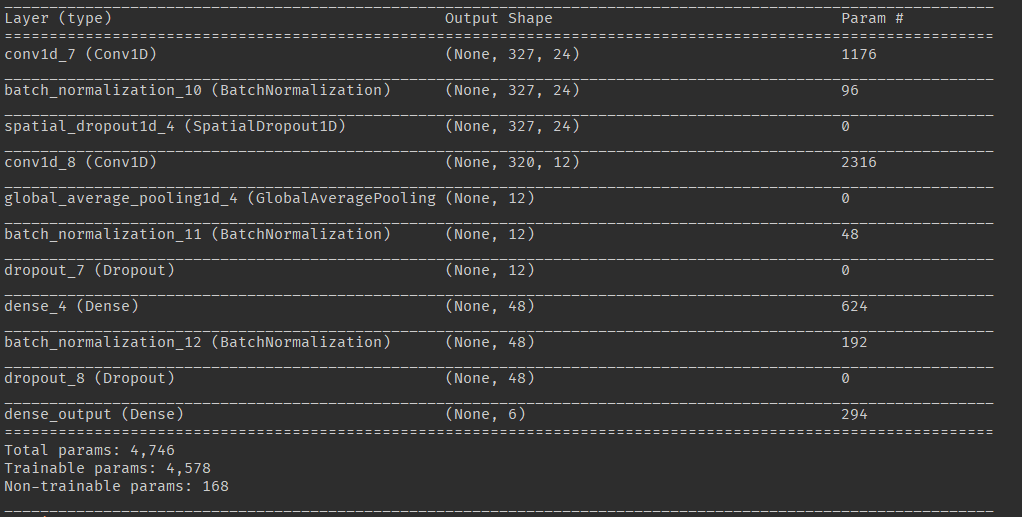Click the dense_output (Dense) layer name
This screenshot has height=517, width=1022.
point(92,414)
